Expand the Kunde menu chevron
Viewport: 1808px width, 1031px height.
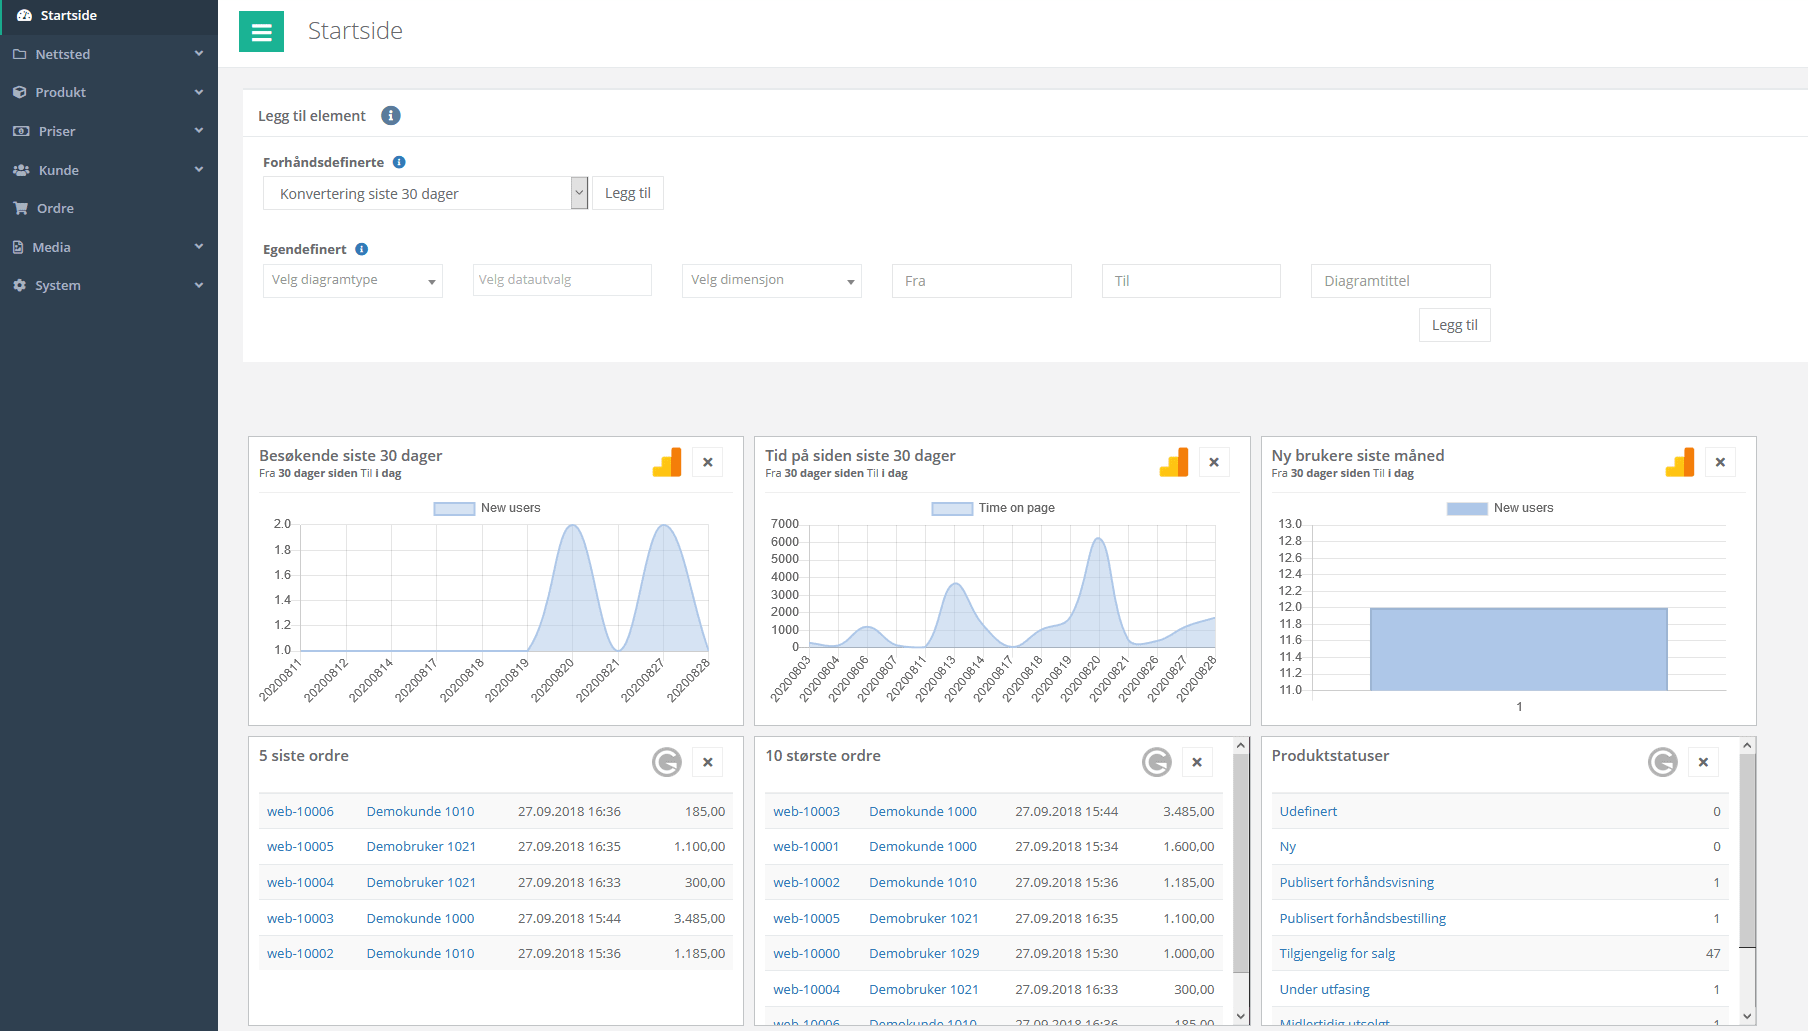[199, 170]
